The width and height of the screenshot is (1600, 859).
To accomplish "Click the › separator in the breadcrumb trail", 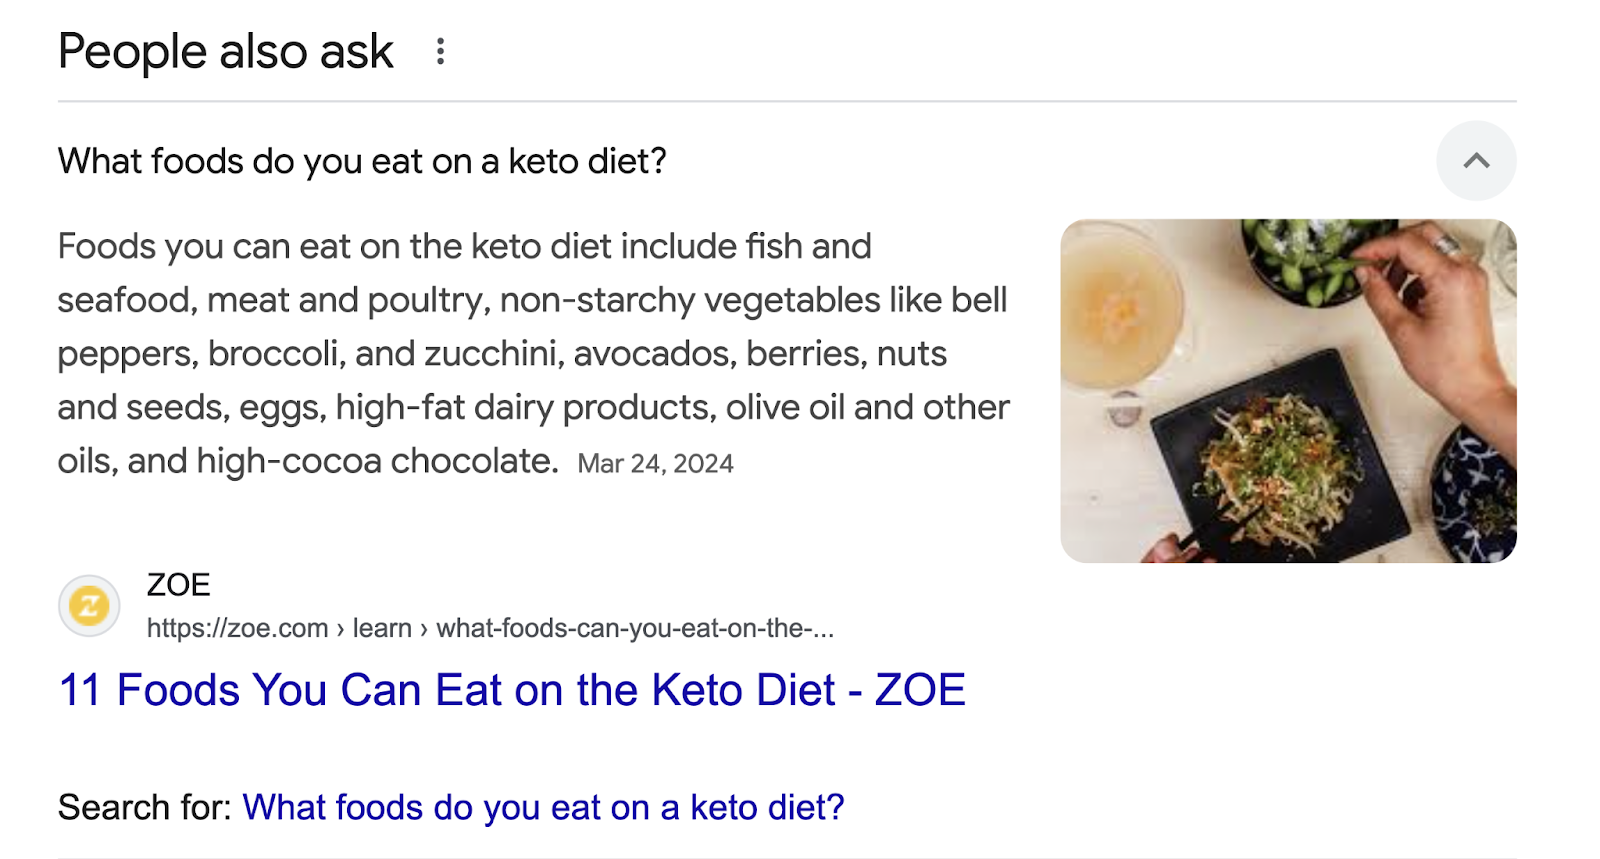I will click(342, 628).
